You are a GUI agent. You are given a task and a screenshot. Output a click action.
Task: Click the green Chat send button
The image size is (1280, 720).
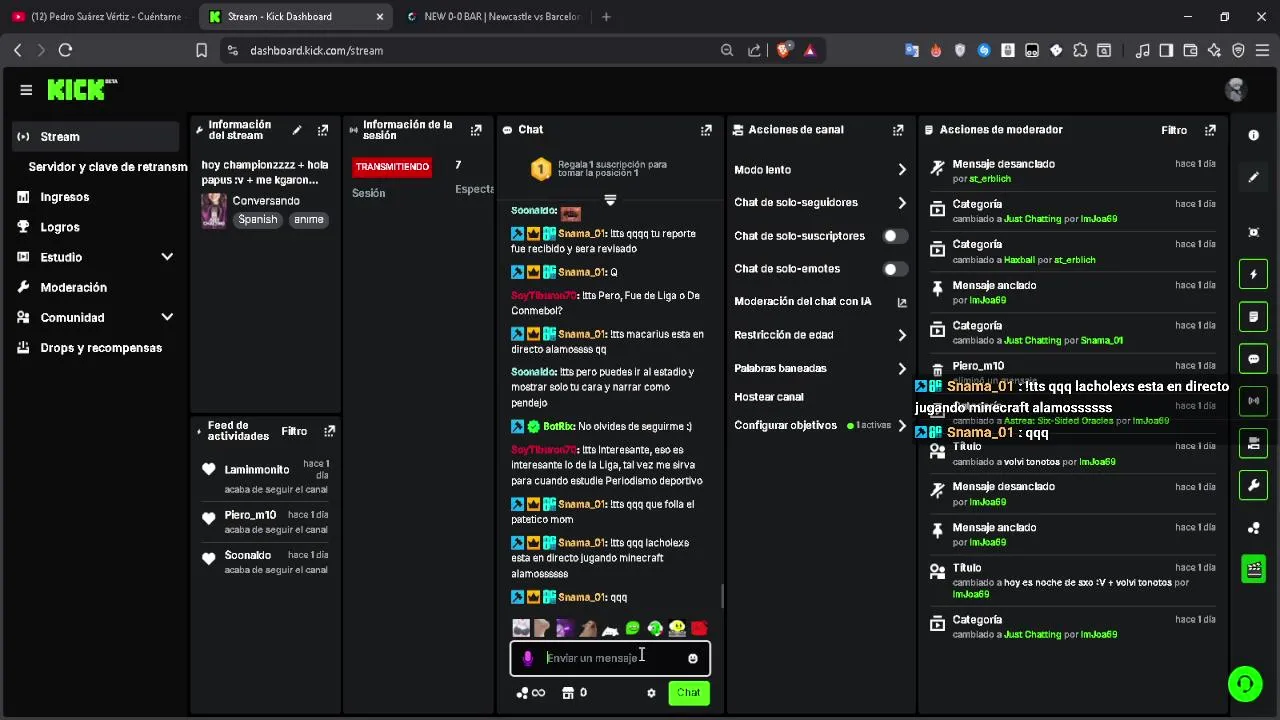[x=689, y=693]
